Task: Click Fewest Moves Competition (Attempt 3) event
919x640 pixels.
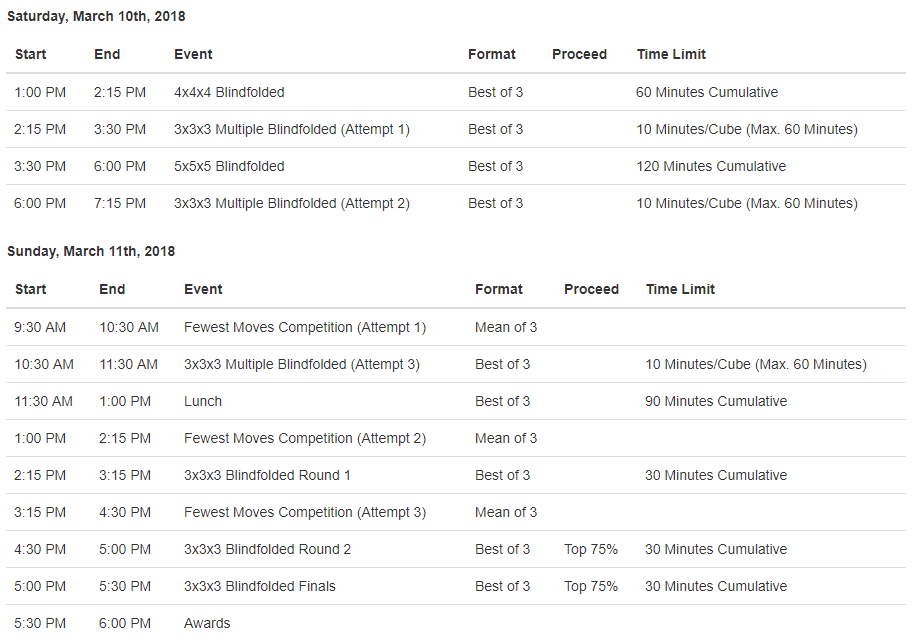Action: (x=305, y=512)
